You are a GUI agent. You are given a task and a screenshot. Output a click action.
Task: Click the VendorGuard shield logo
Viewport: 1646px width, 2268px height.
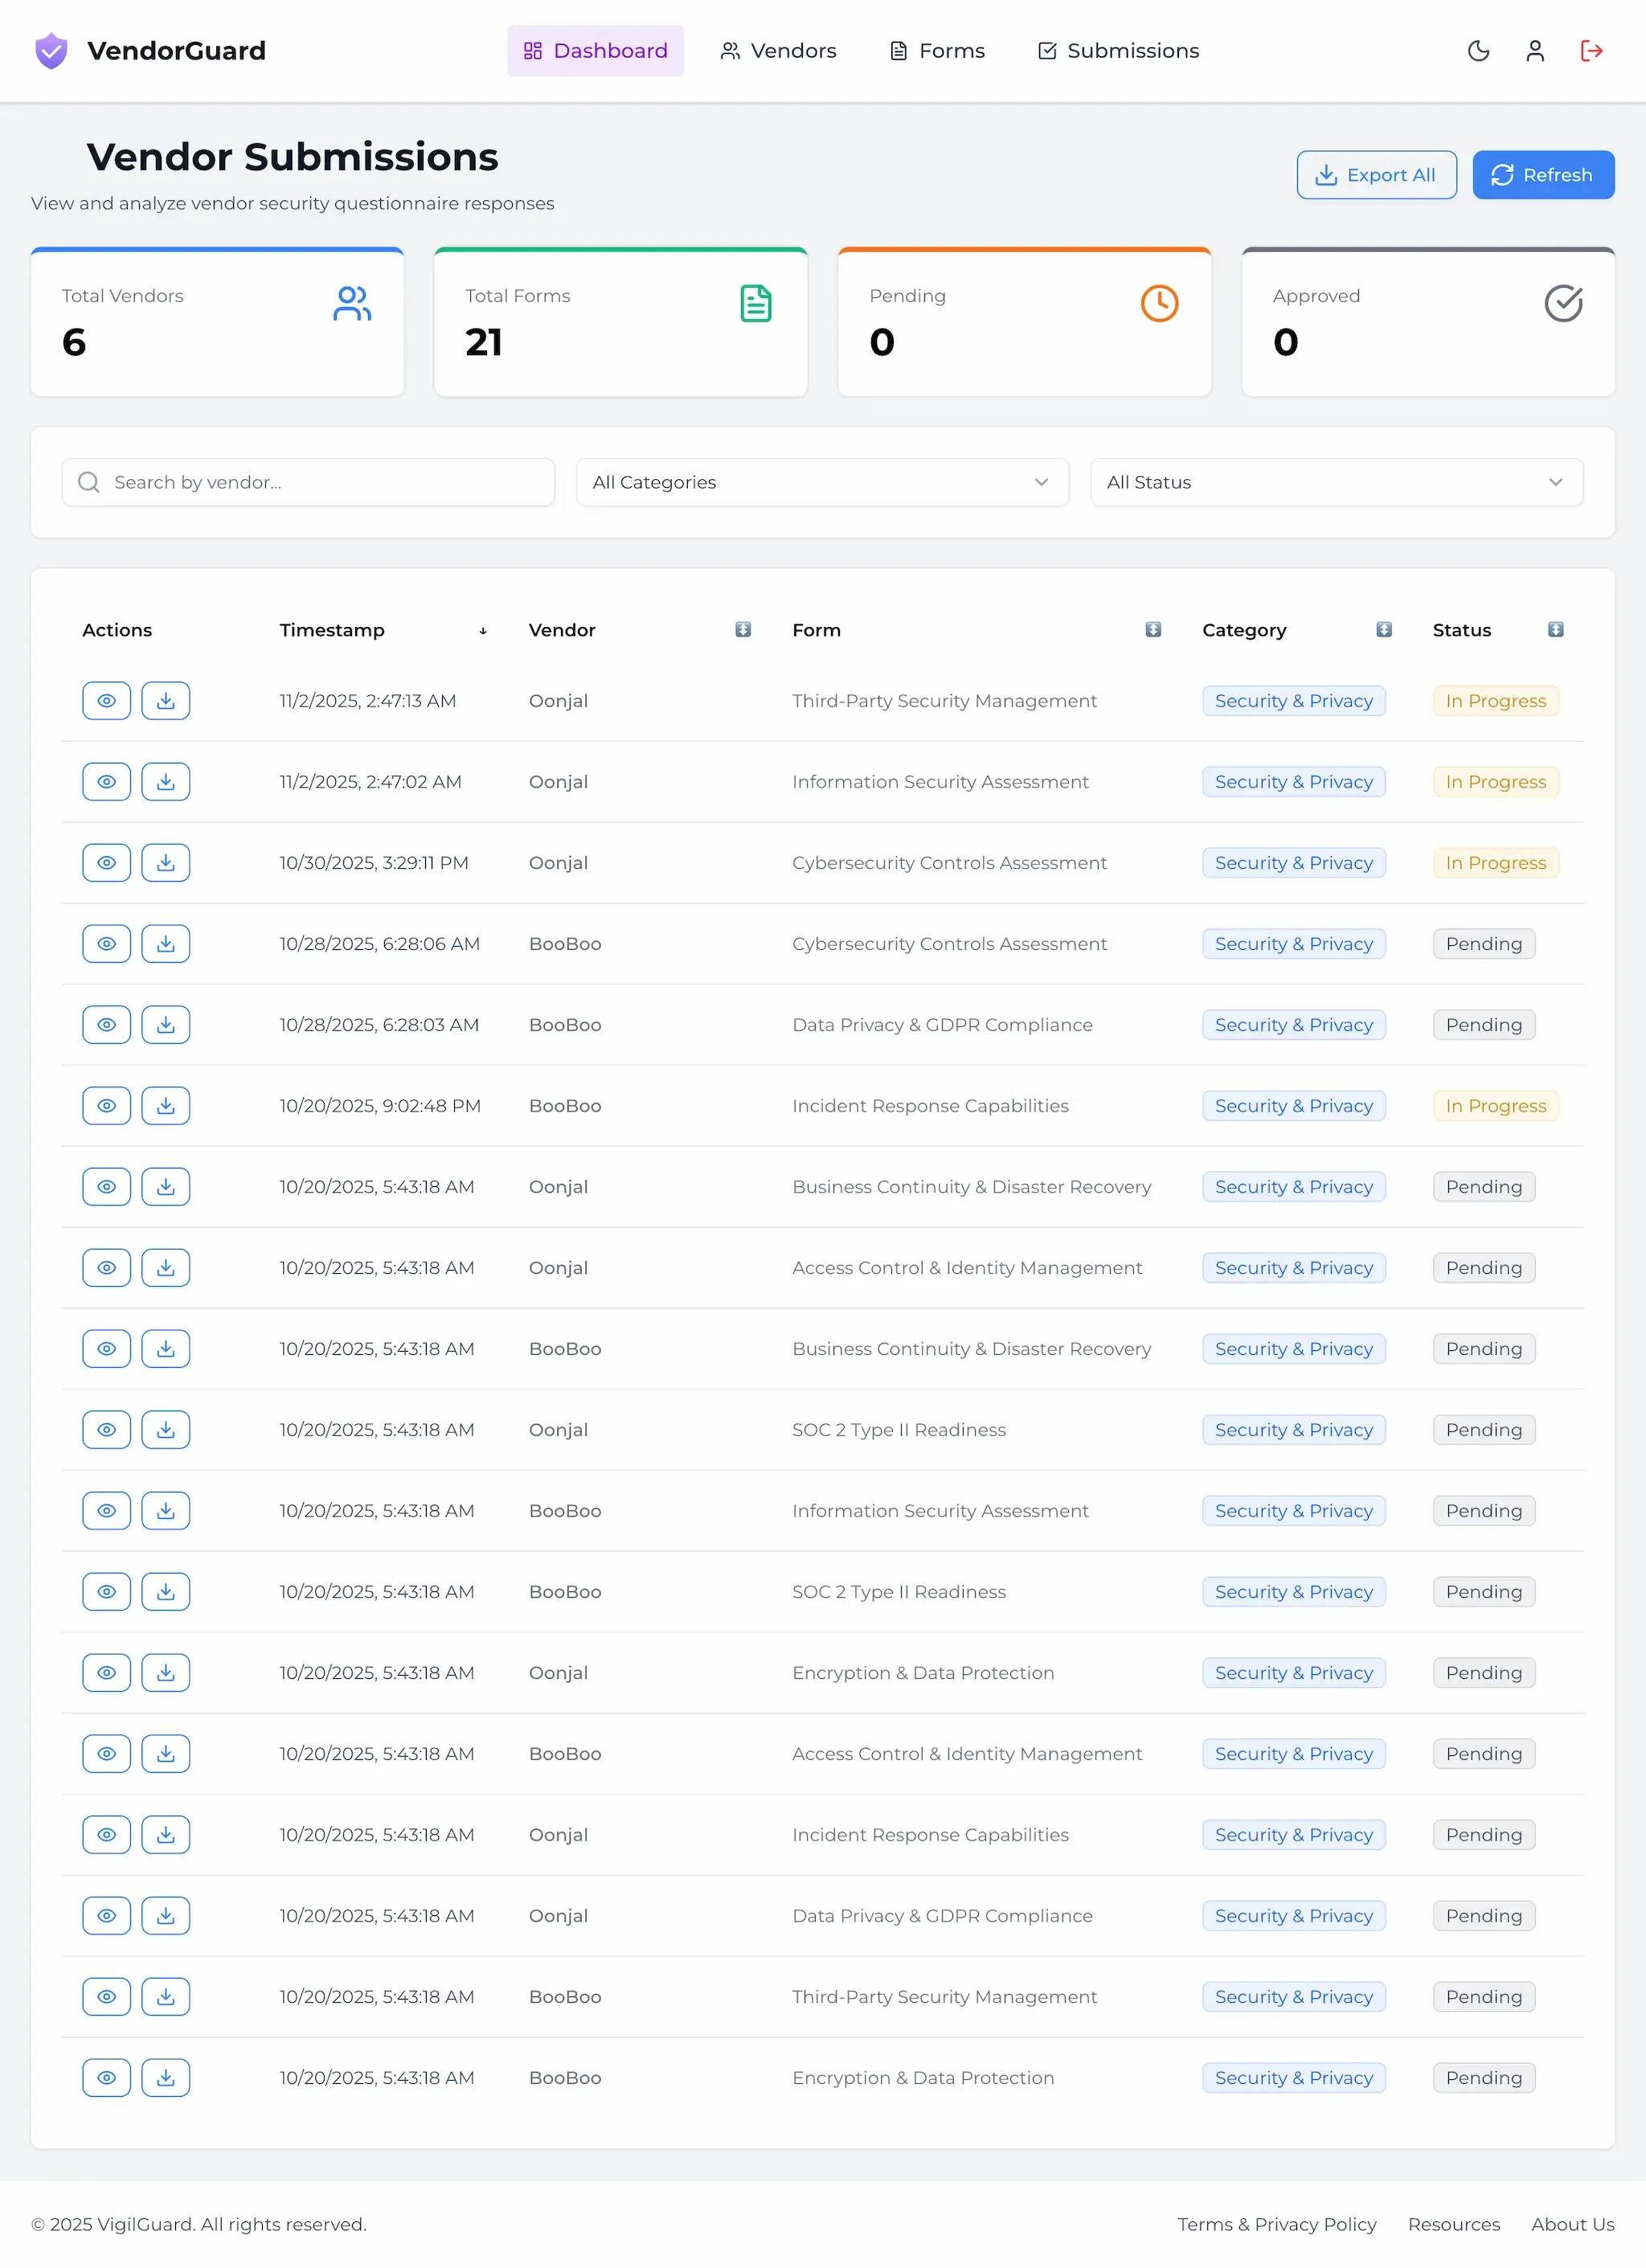50,50
